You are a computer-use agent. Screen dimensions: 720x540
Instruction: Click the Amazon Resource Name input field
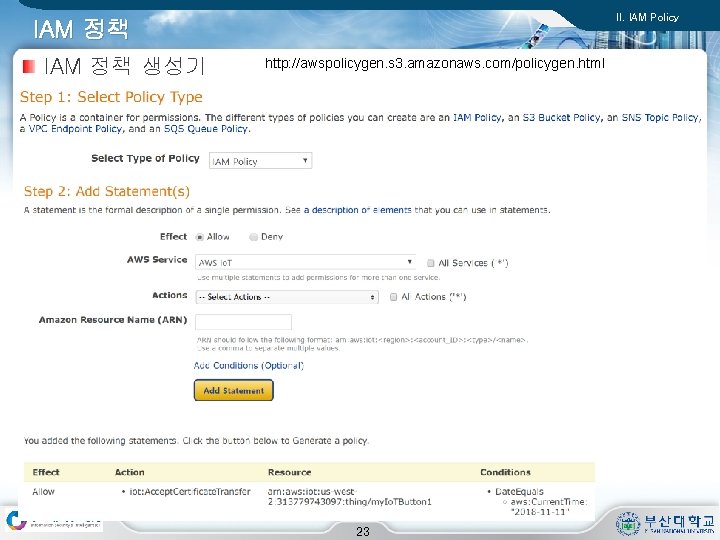pos(243,322)
